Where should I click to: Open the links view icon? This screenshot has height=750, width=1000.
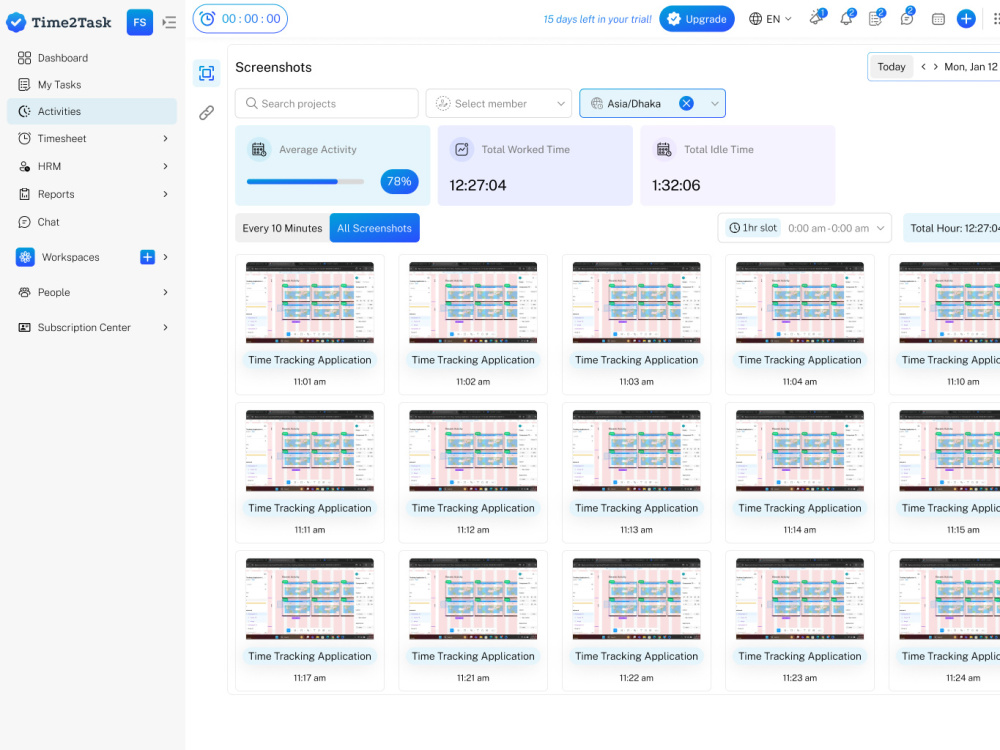[x=206, y=113]
